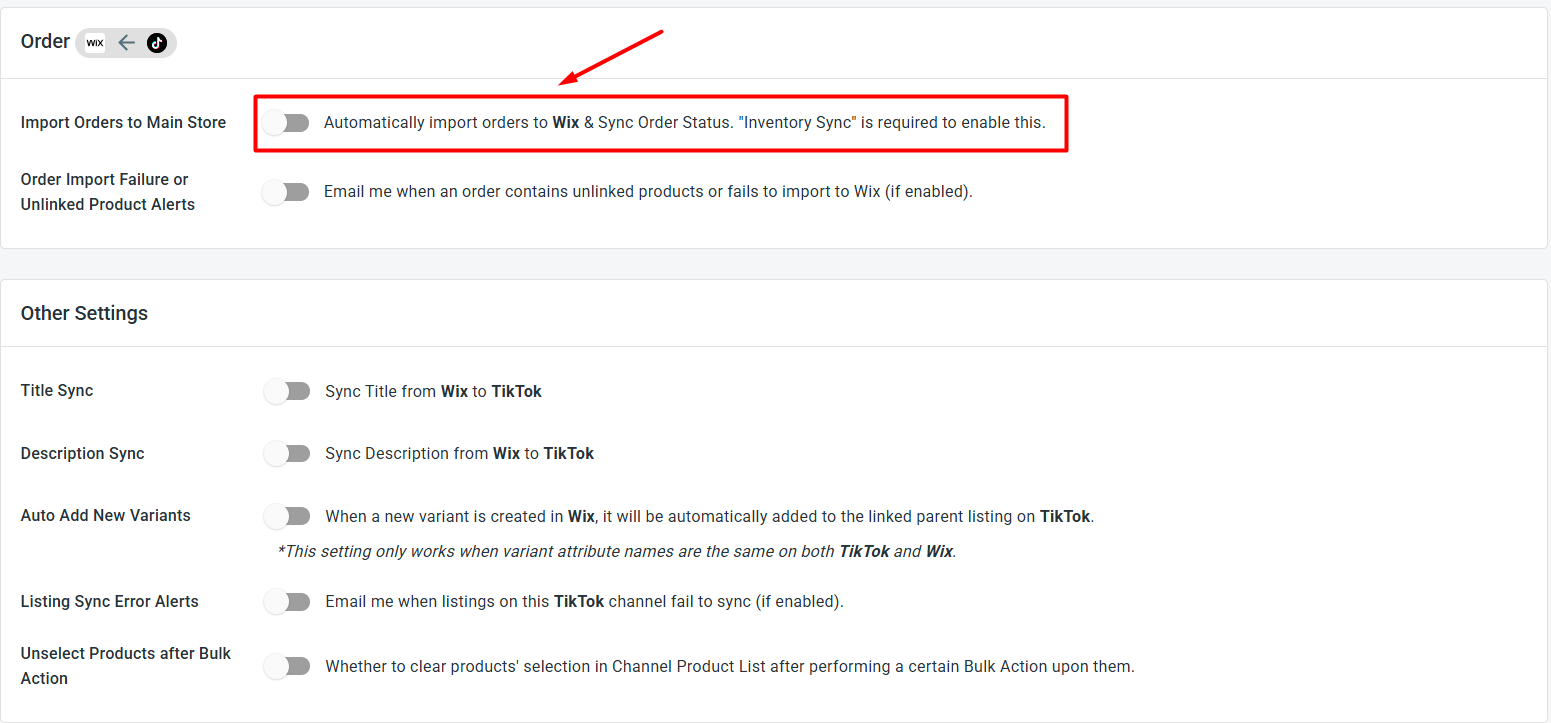Enable the Description Sync switch

click(287, 454)
